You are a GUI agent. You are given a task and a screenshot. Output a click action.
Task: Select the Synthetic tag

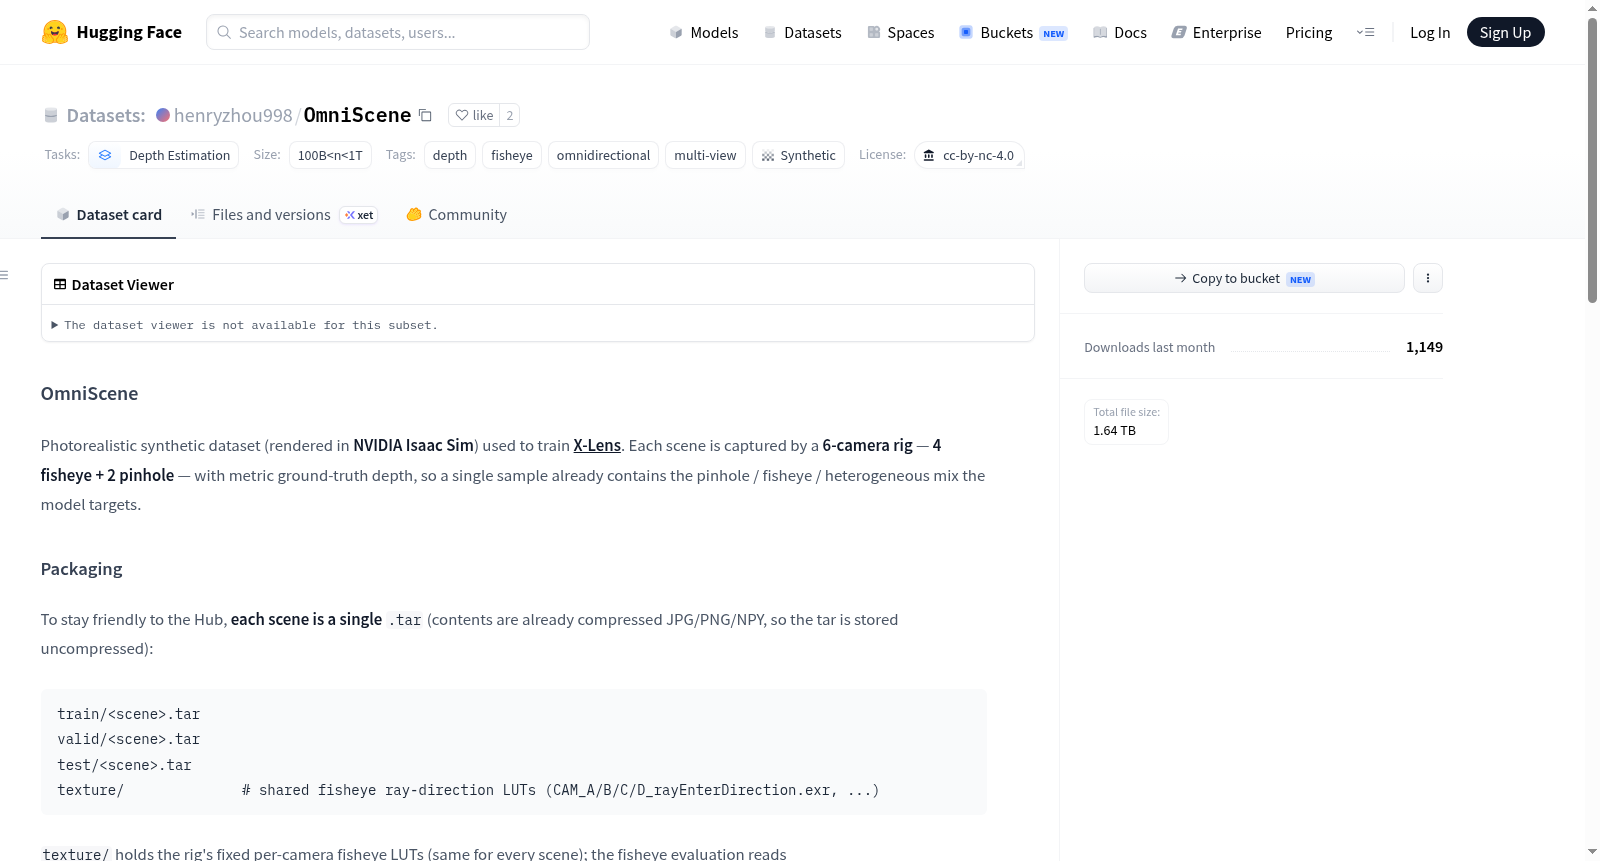coord(798,155)
